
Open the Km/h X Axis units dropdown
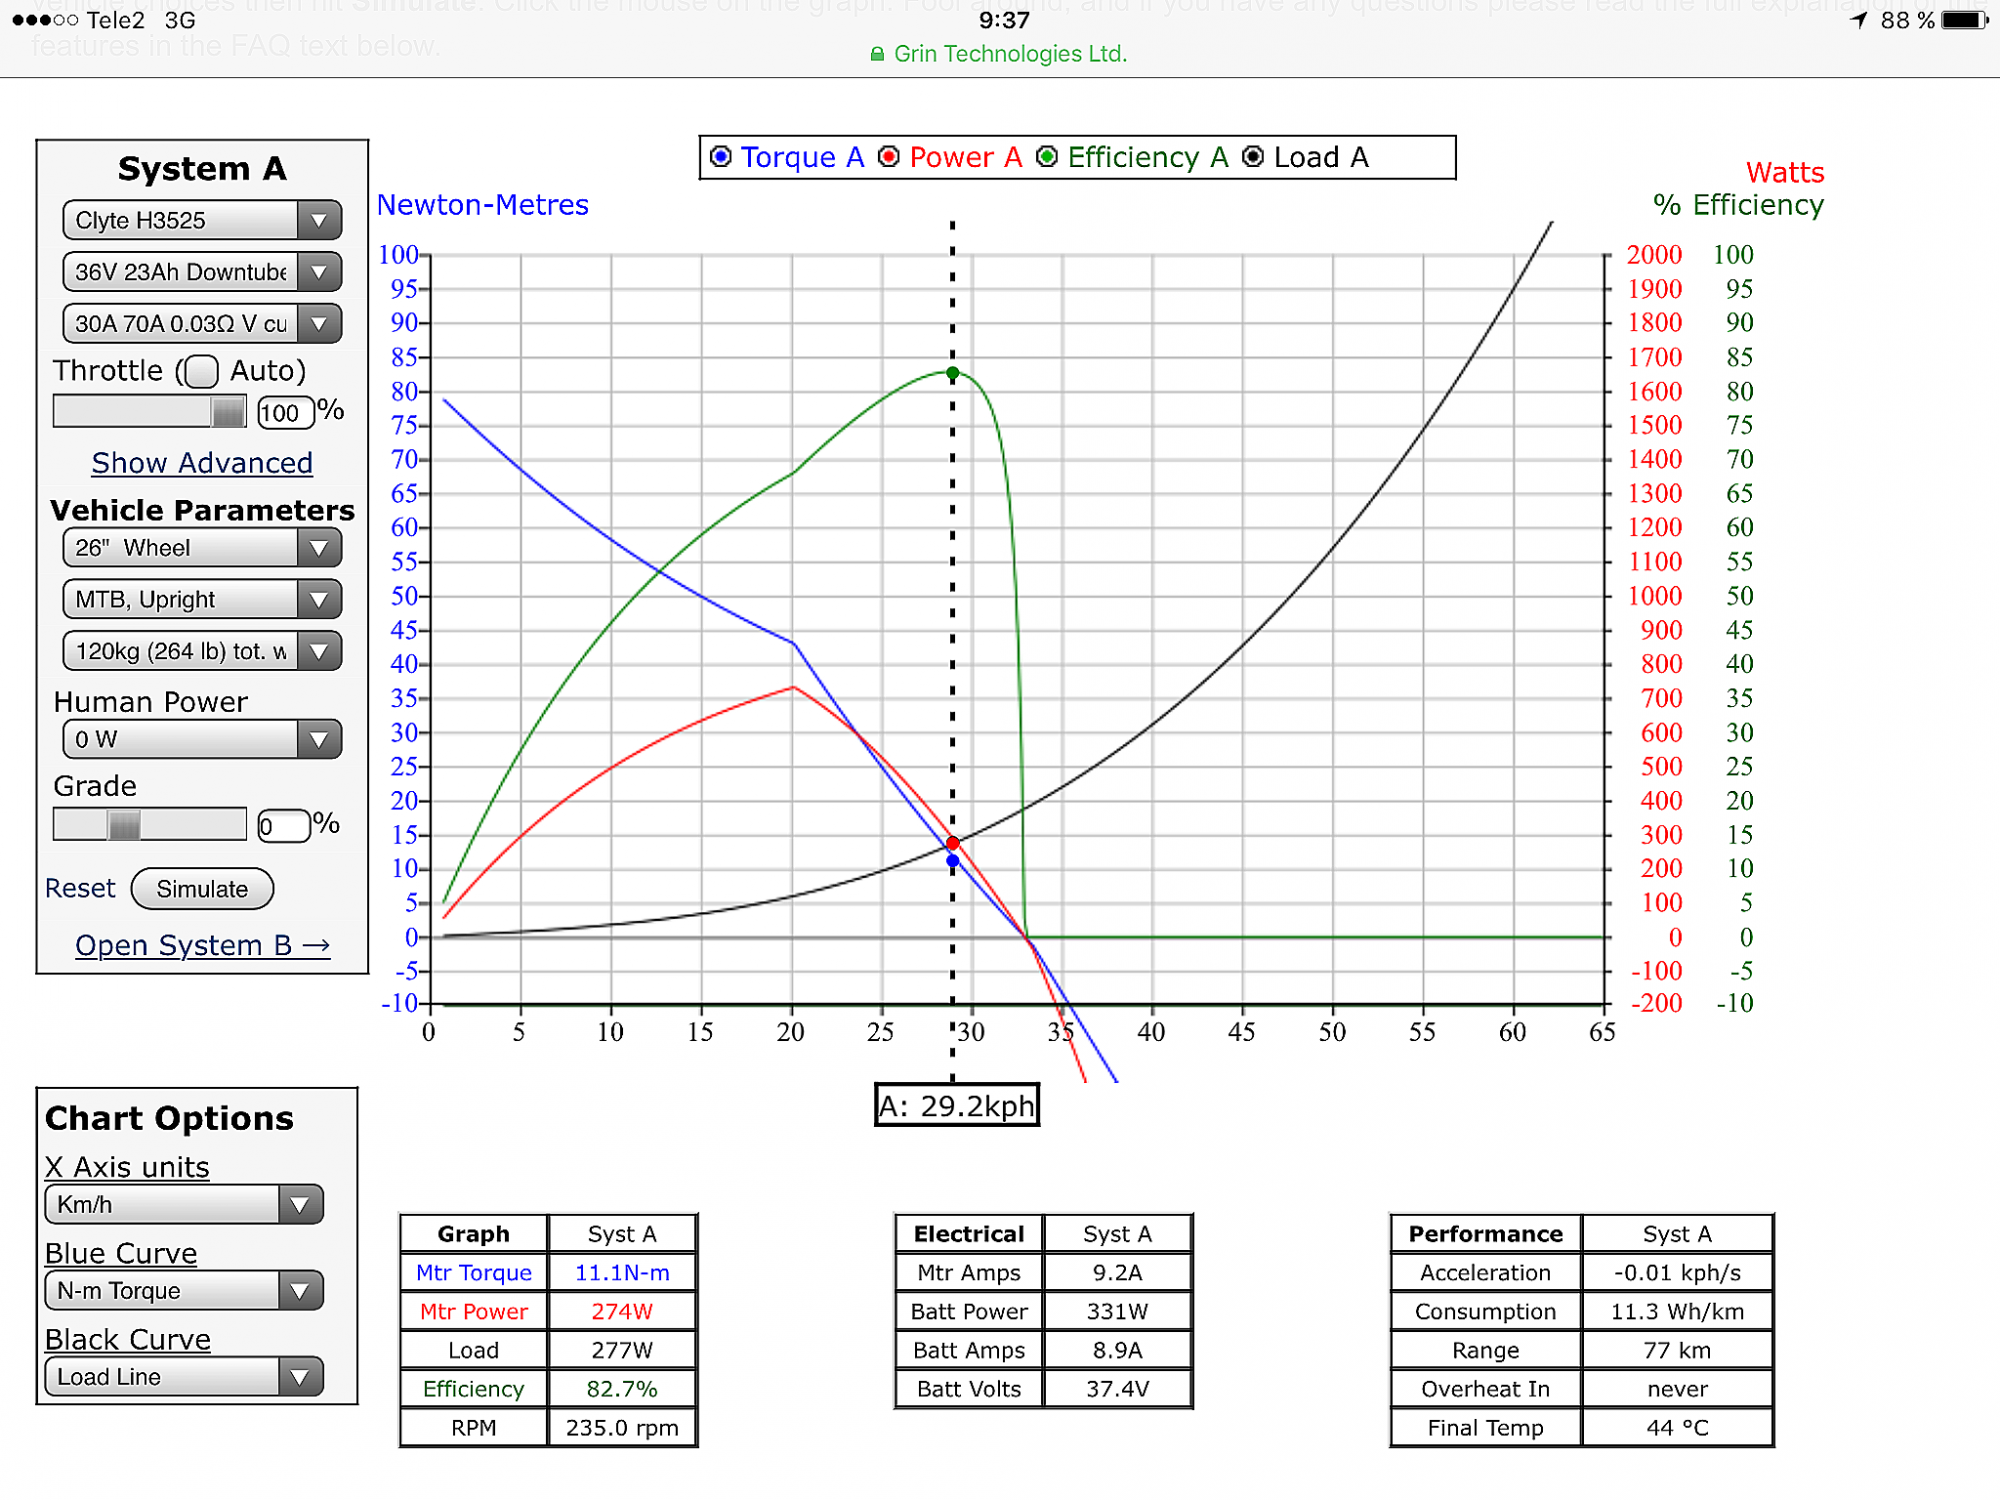pyautogui.click(x=184, y=1205)
